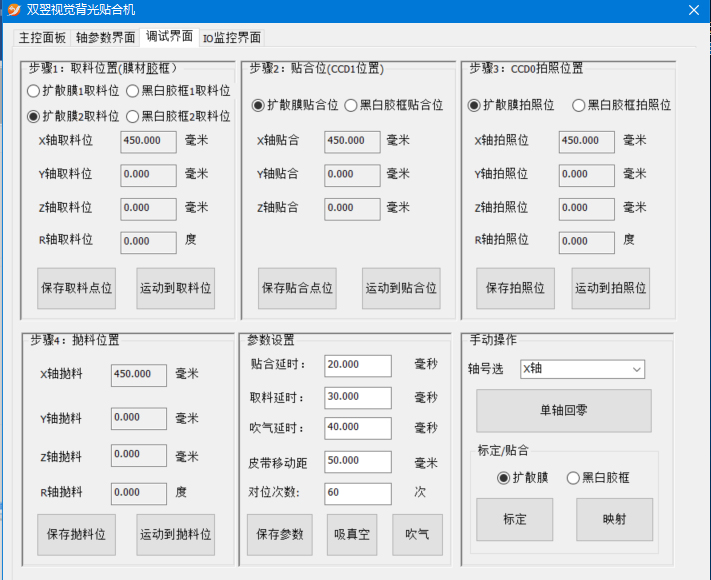This screenshot has width=711, height=580.
Task: Choose 黑白胶框贴合位 radio option
Action: pos(350,105)
